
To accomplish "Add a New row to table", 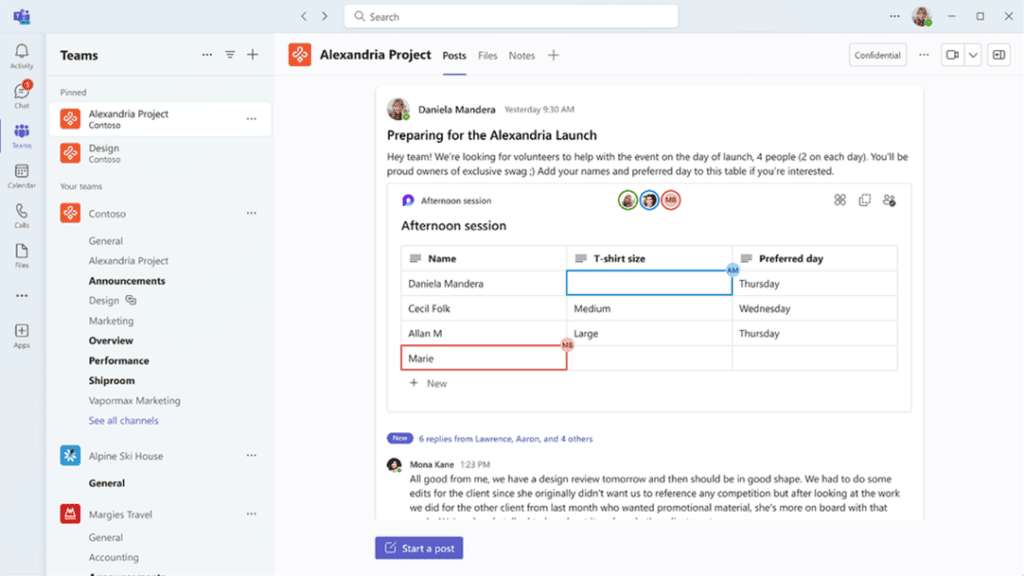I will 428,383.
